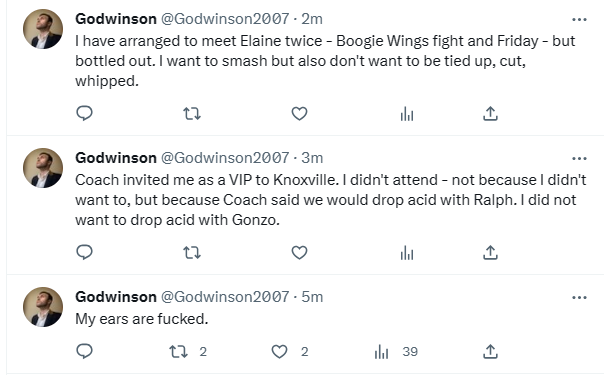This screenshot has width=604, height=375.
Task: Open the @Godwinson2007 handle on the 3m tweet
Action: coord(225,158)
